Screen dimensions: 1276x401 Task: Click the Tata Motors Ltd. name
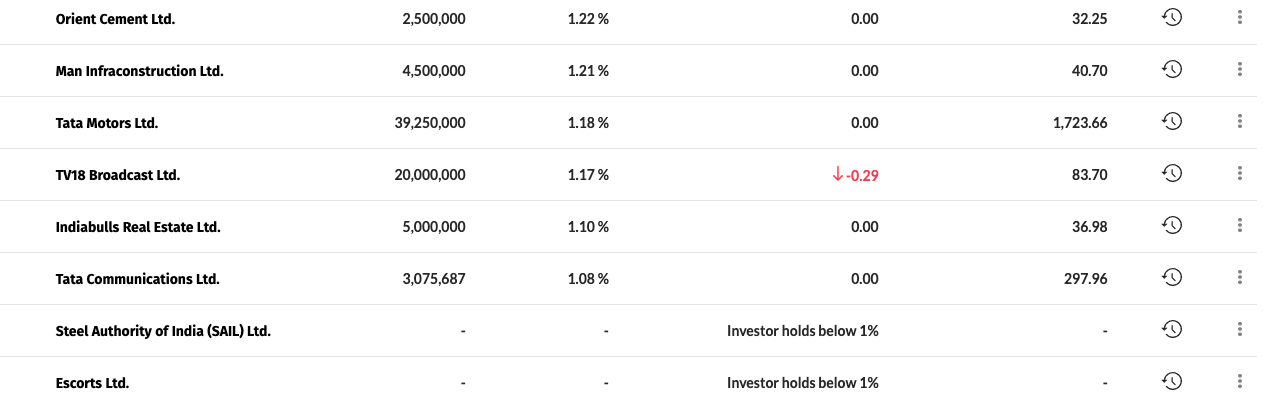107,123
